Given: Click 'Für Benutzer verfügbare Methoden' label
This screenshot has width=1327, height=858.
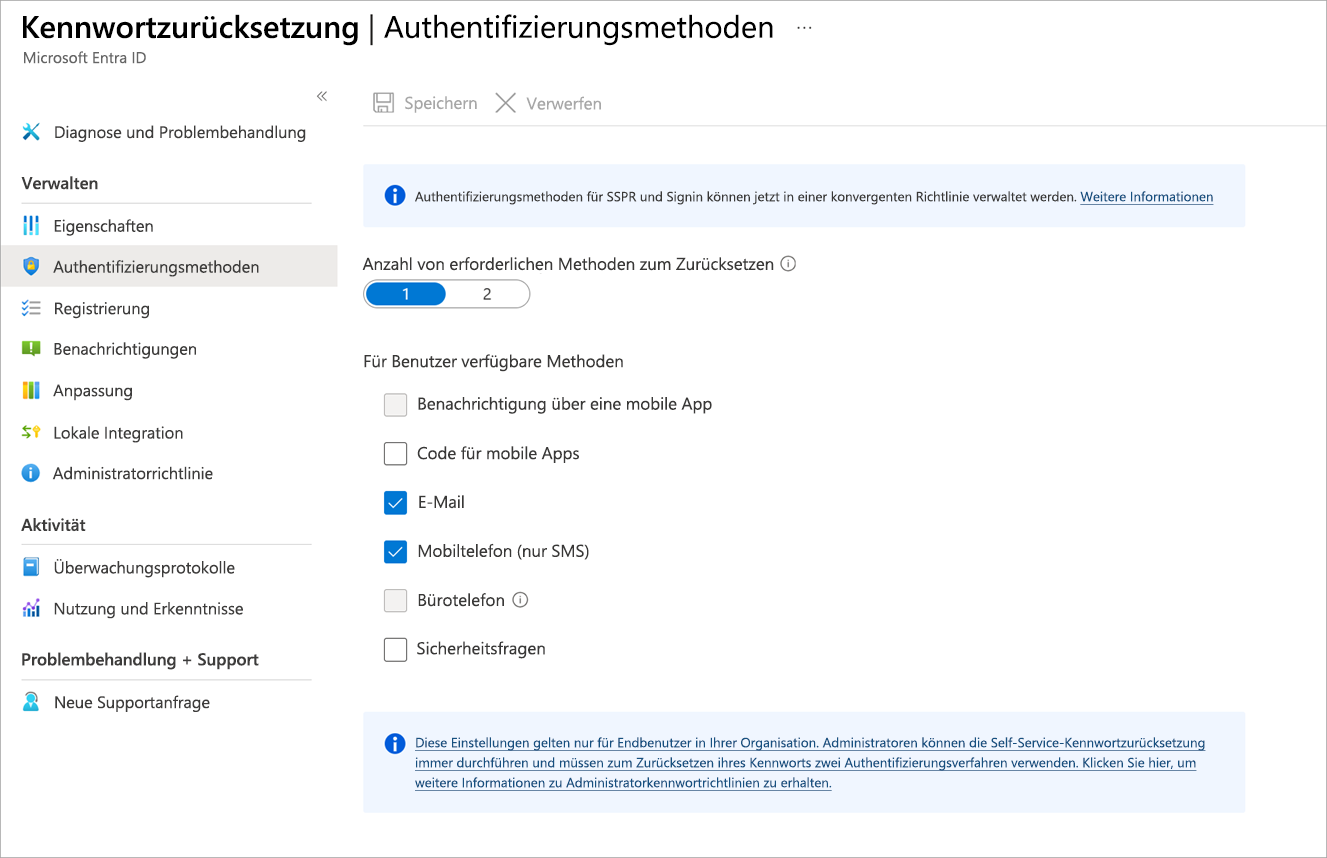Looking at the screenshot, I should tap(493, 361).
